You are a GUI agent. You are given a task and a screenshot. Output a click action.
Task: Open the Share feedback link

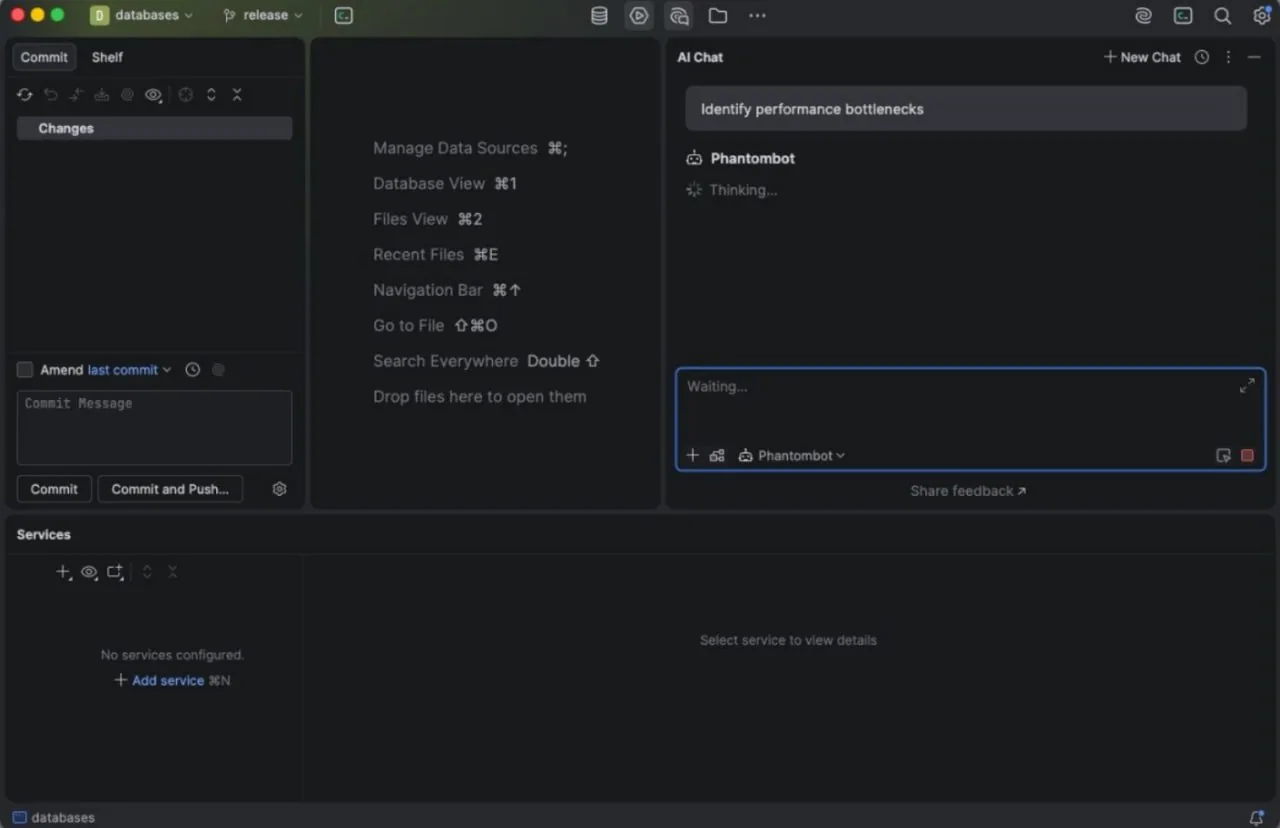pos(968,491)
